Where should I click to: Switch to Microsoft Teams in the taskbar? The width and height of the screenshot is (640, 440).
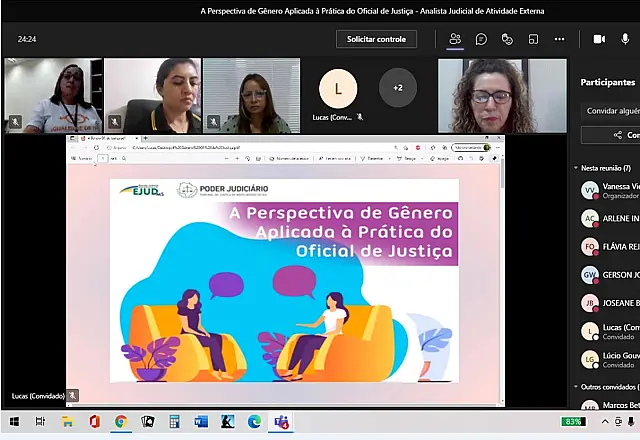pos(281,422)
